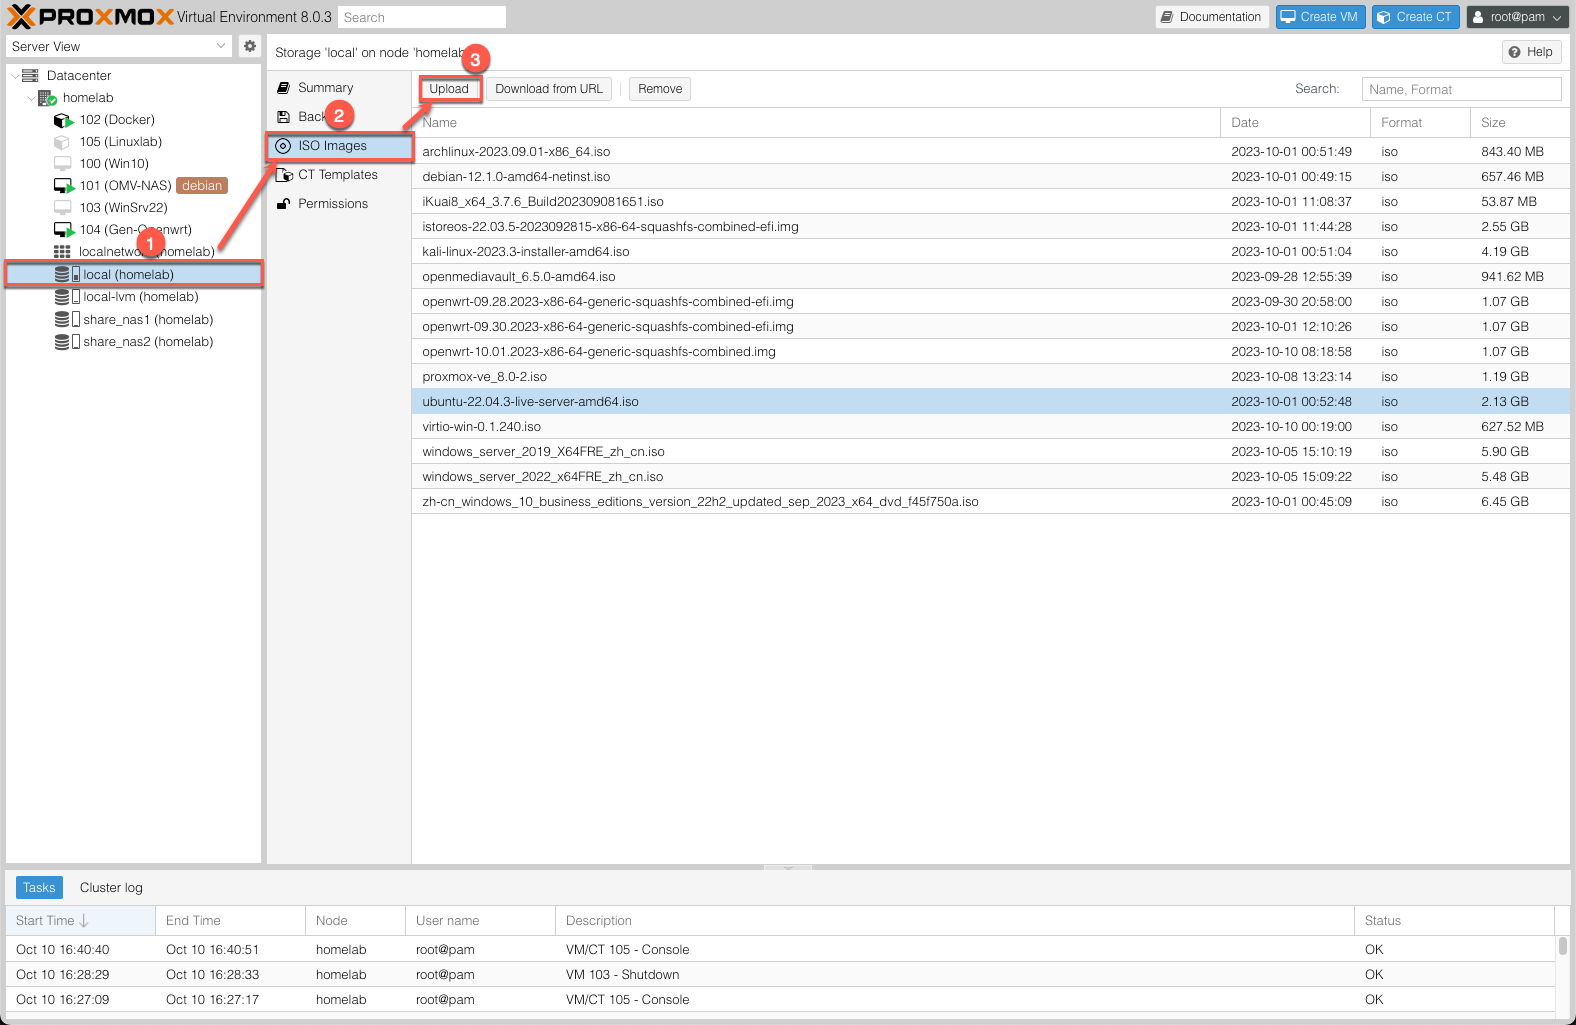Open the Permissions section
Screen dimensions: 1576x1025
339,204
